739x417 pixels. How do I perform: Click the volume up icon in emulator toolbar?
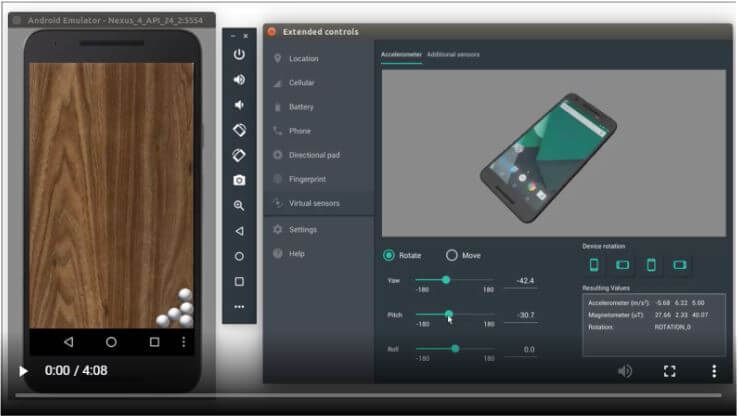point(239,80)
